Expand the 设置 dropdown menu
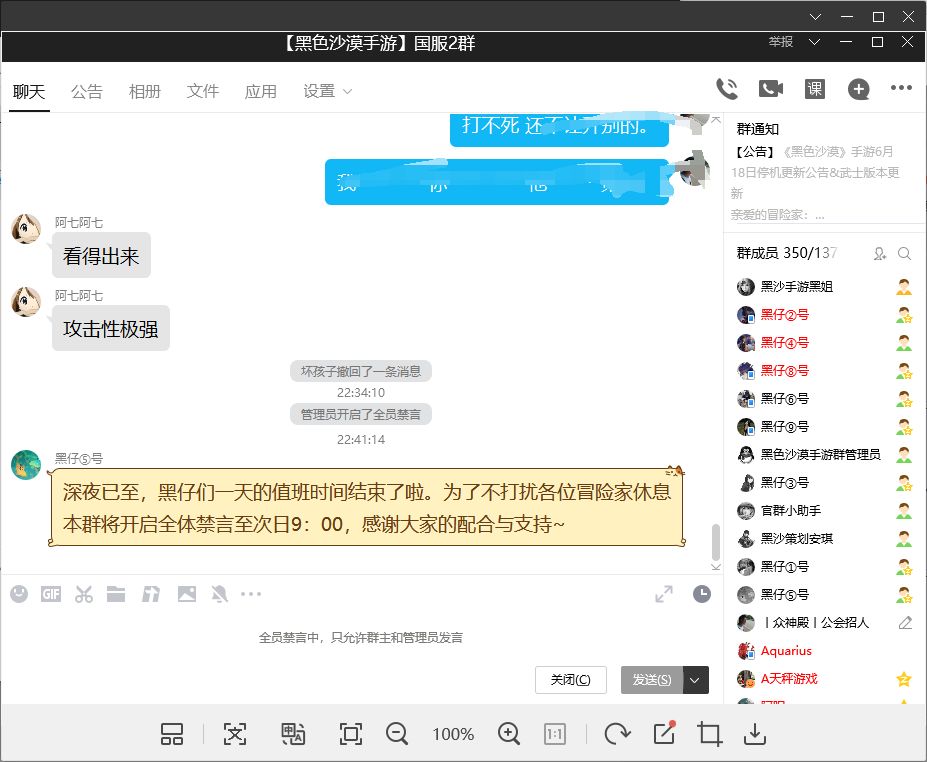Image resolution: width=927 pixels, height=762 pixels. tap(328, 91)
